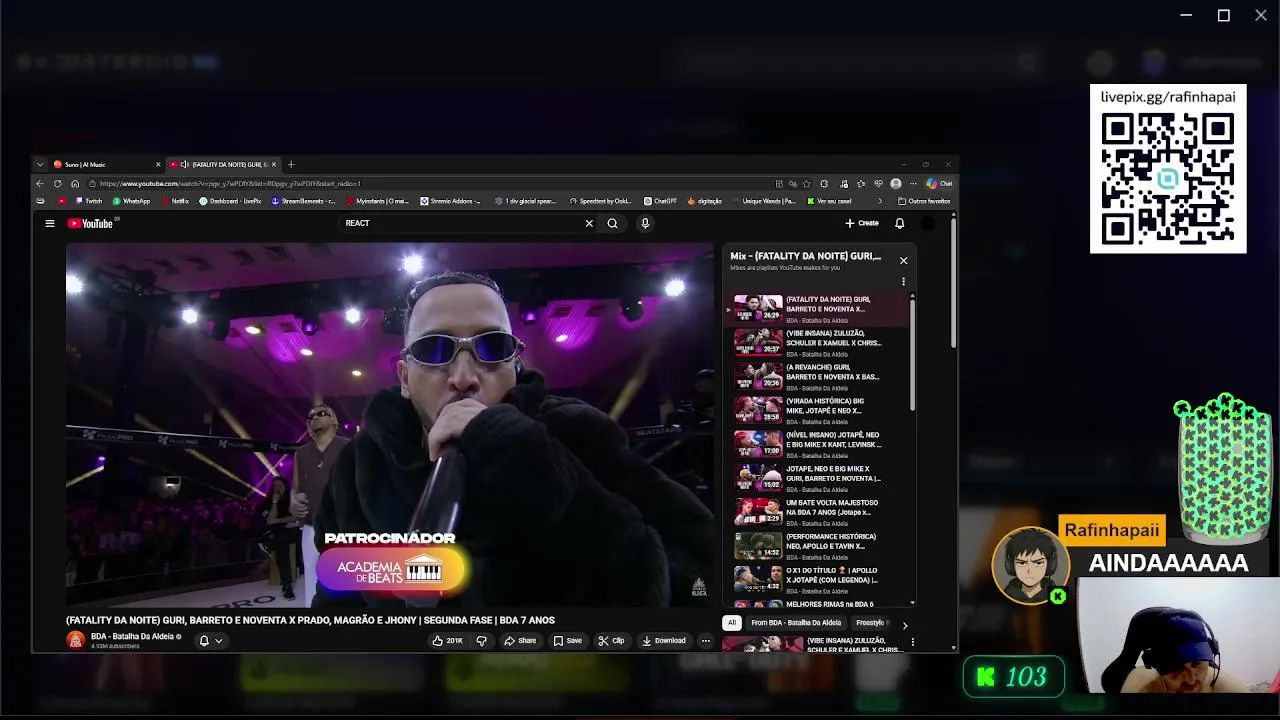Open Mix playlist three-dot options

click(903, 282)
